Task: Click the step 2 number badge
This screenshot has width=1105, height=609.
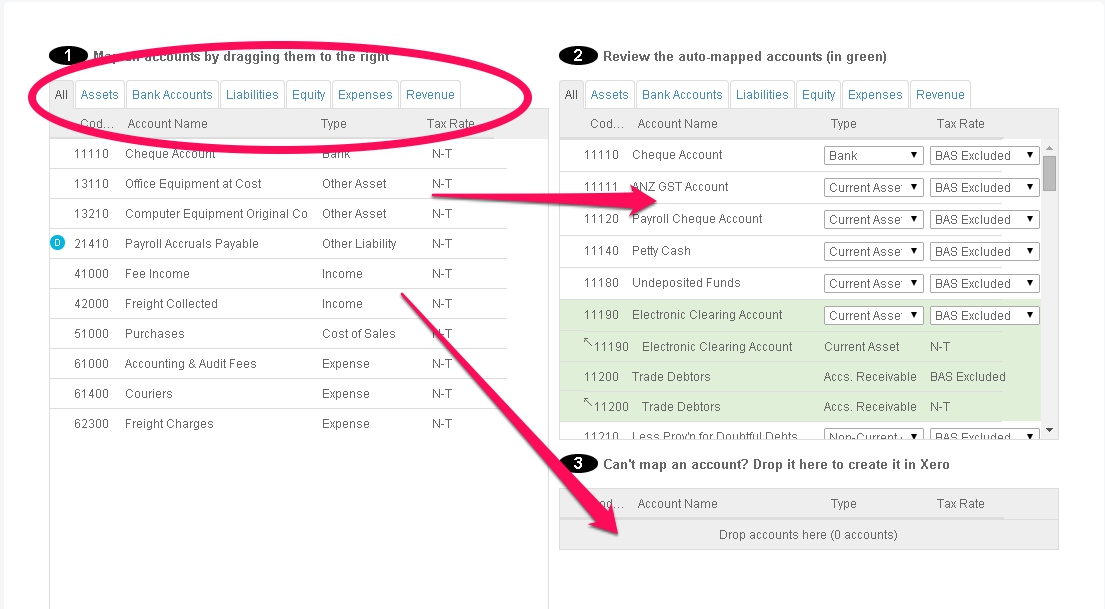Action: coord(579,56)
